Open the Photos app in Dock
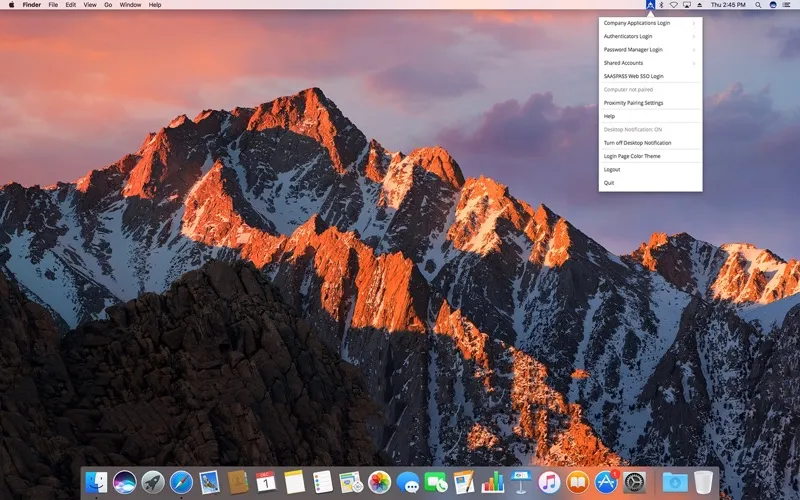Screen dimensions: 800x500 (x=379, y=482)
